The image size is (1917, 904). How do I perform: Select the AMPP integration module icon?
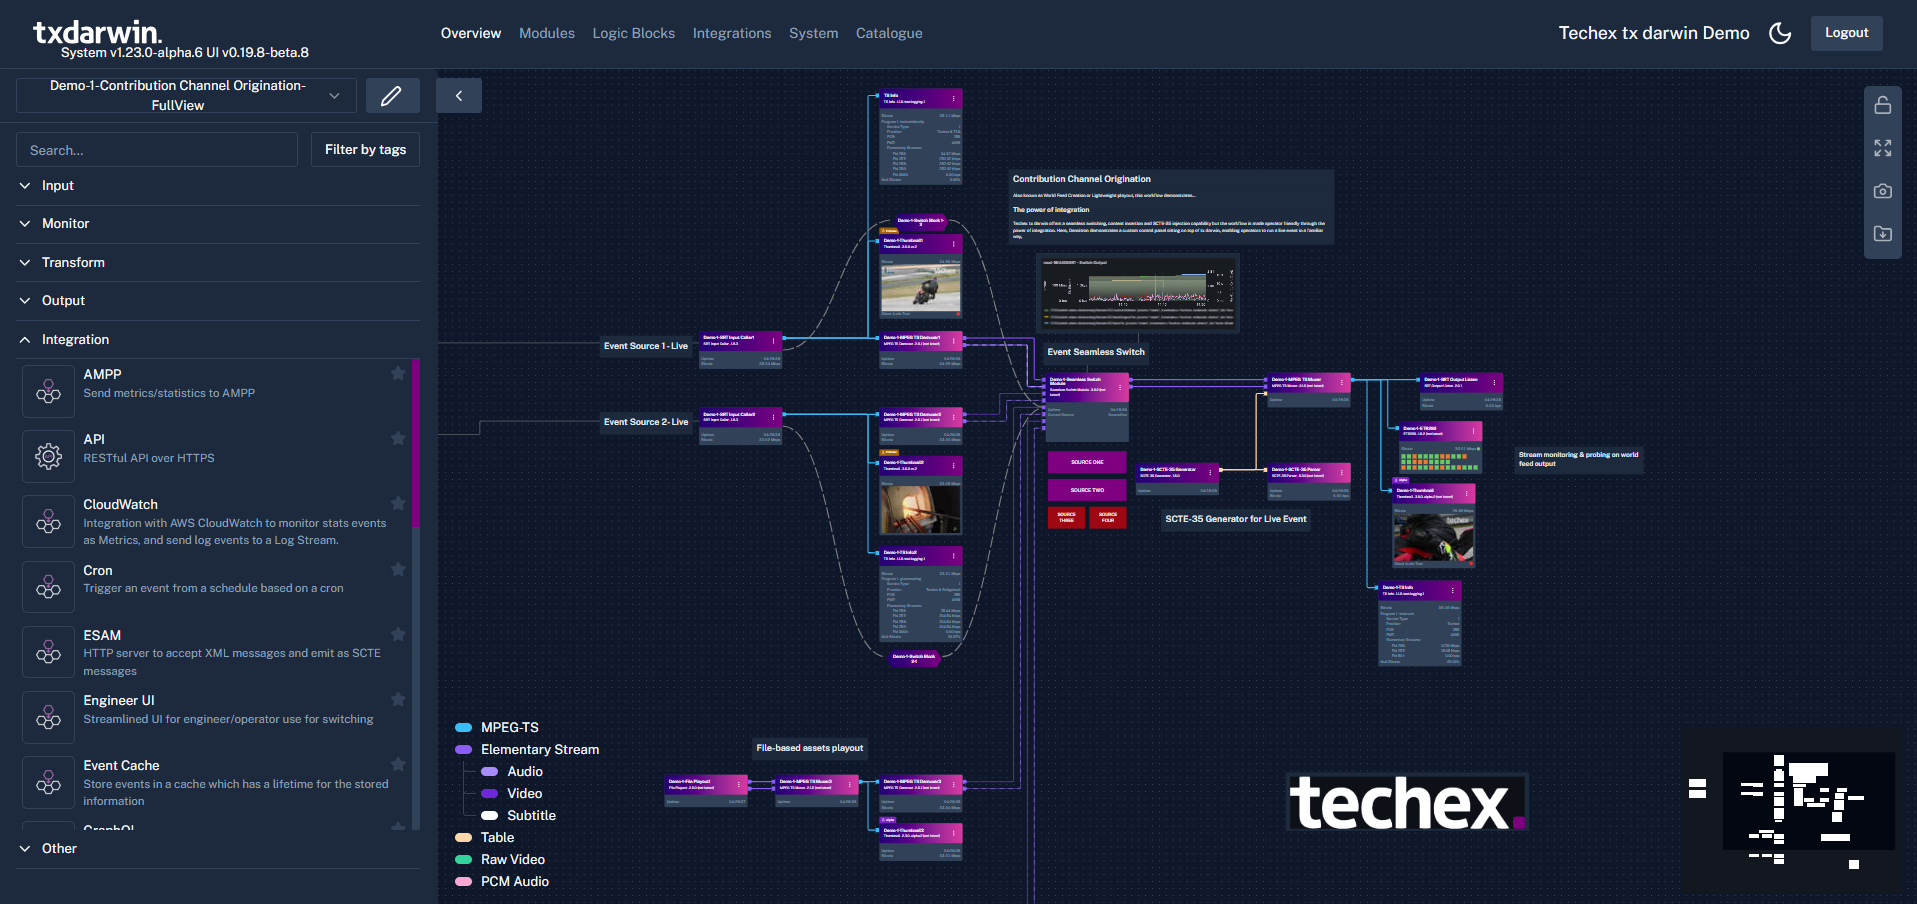coord(48,391)
